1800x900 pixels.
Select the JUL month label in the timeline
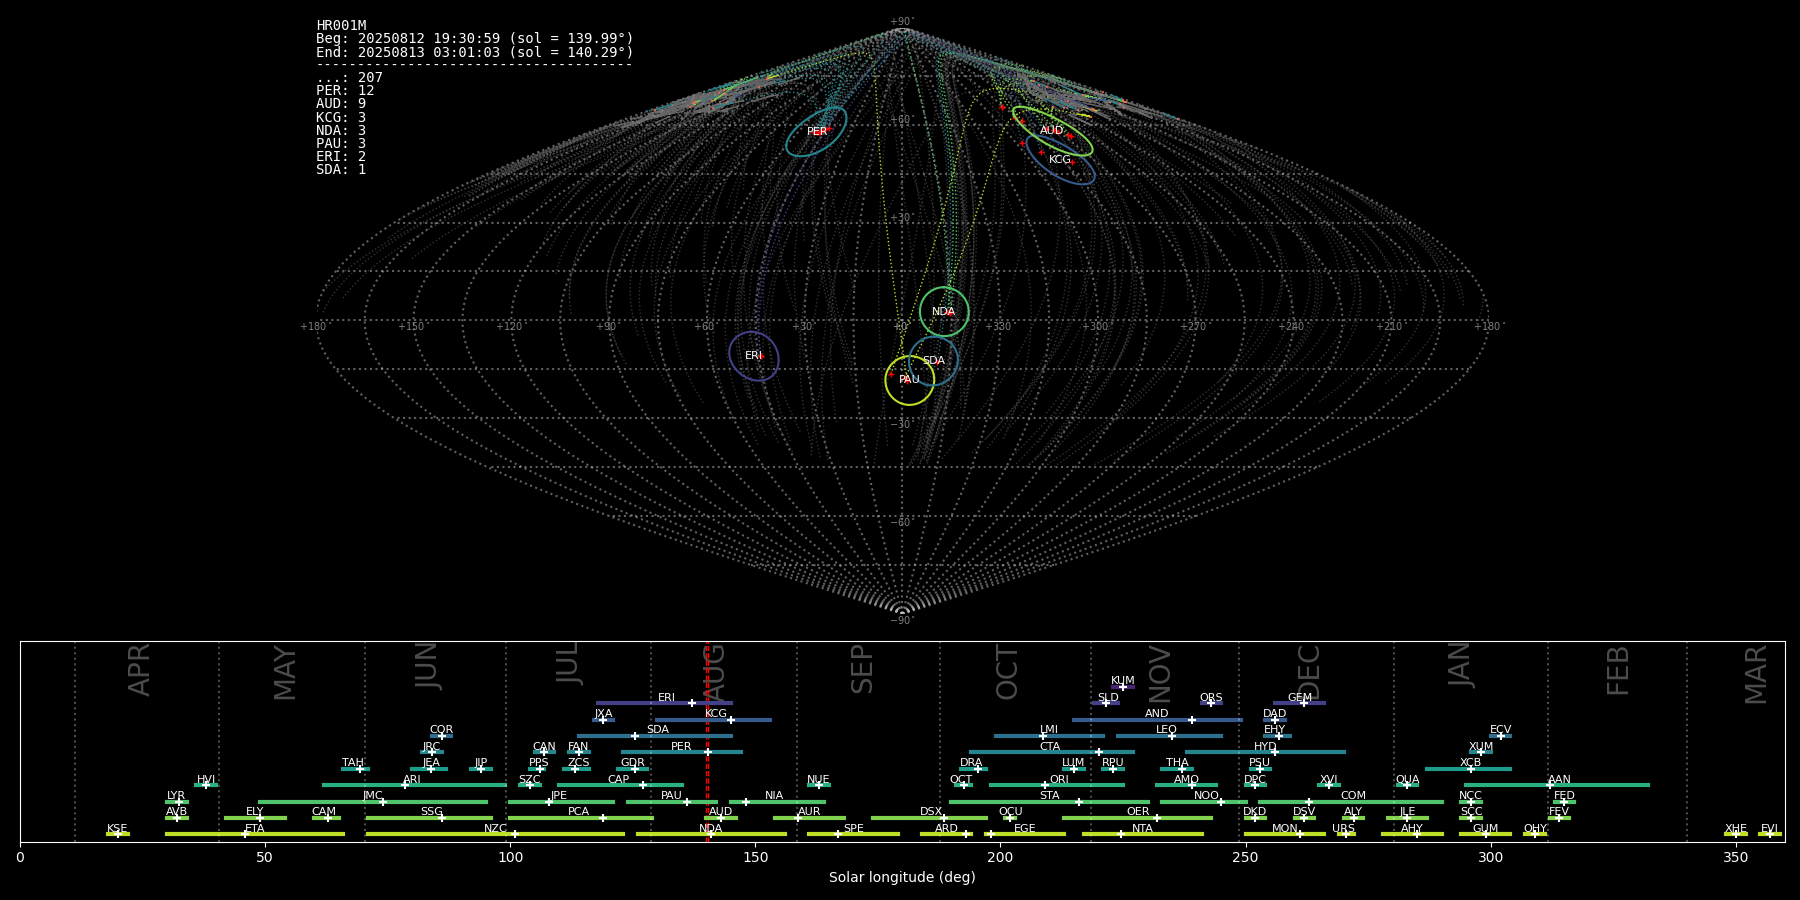point(568,663)
